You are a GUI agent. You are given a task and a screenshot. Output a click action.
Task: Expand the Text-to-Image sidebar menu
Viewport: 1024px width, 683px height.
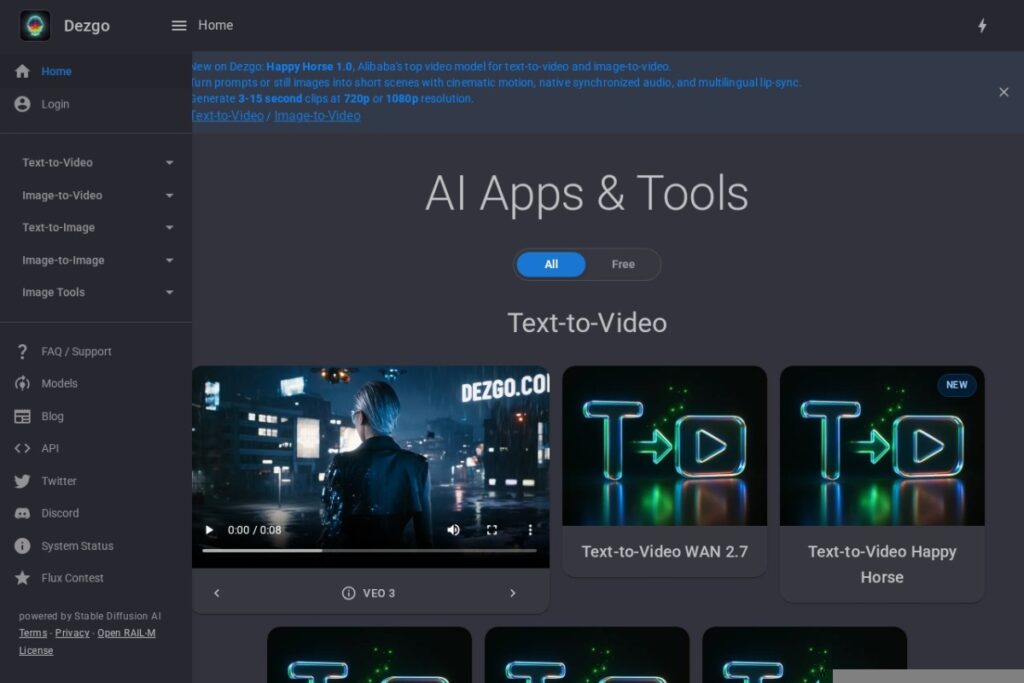(96, 227)
